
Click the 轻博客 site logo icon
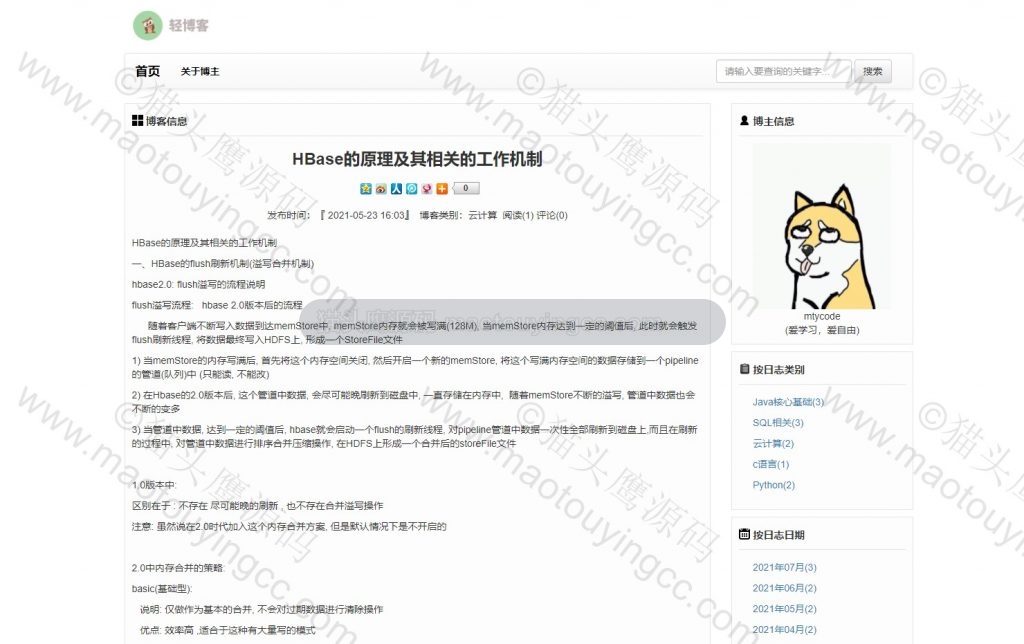pyautogui.click(x=148, y=25)
